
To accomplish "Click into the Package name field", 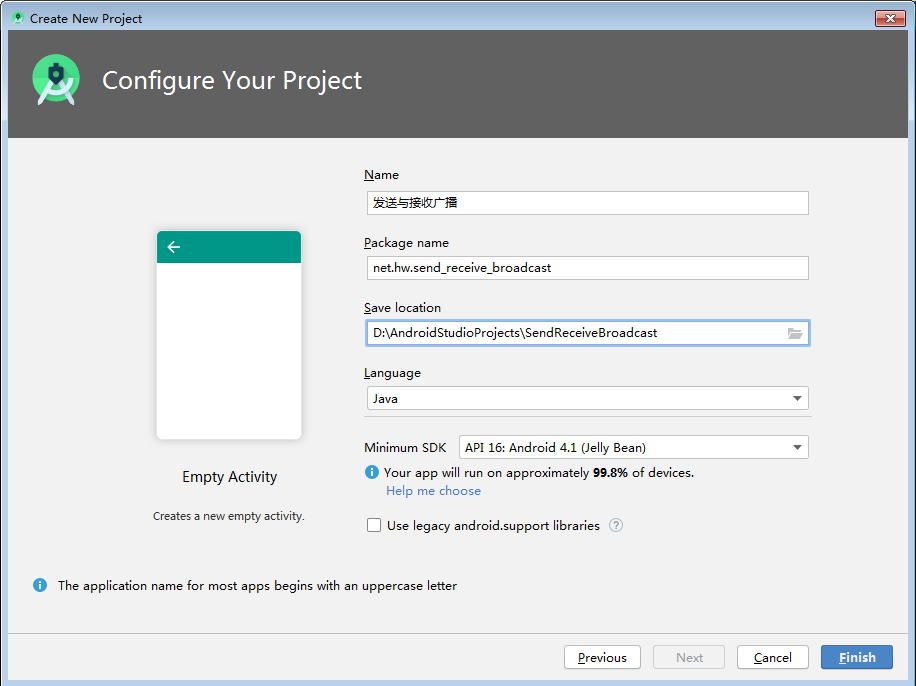I will (588, 268).
